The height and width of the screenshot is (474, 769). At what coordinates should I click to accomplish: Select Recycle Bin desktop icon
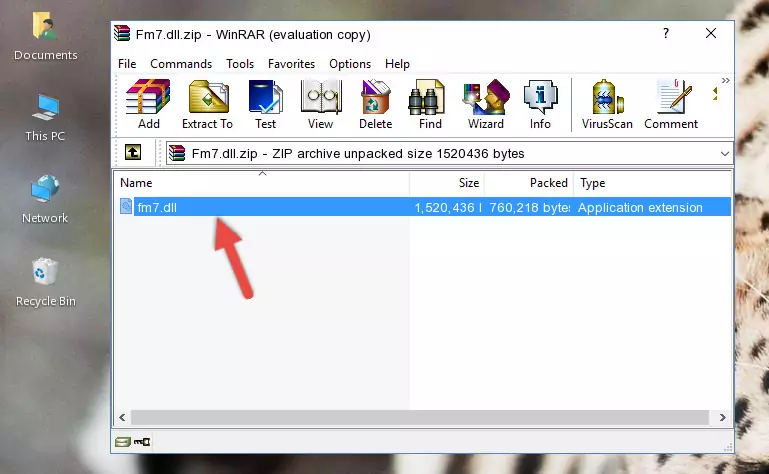click(45, 283)
